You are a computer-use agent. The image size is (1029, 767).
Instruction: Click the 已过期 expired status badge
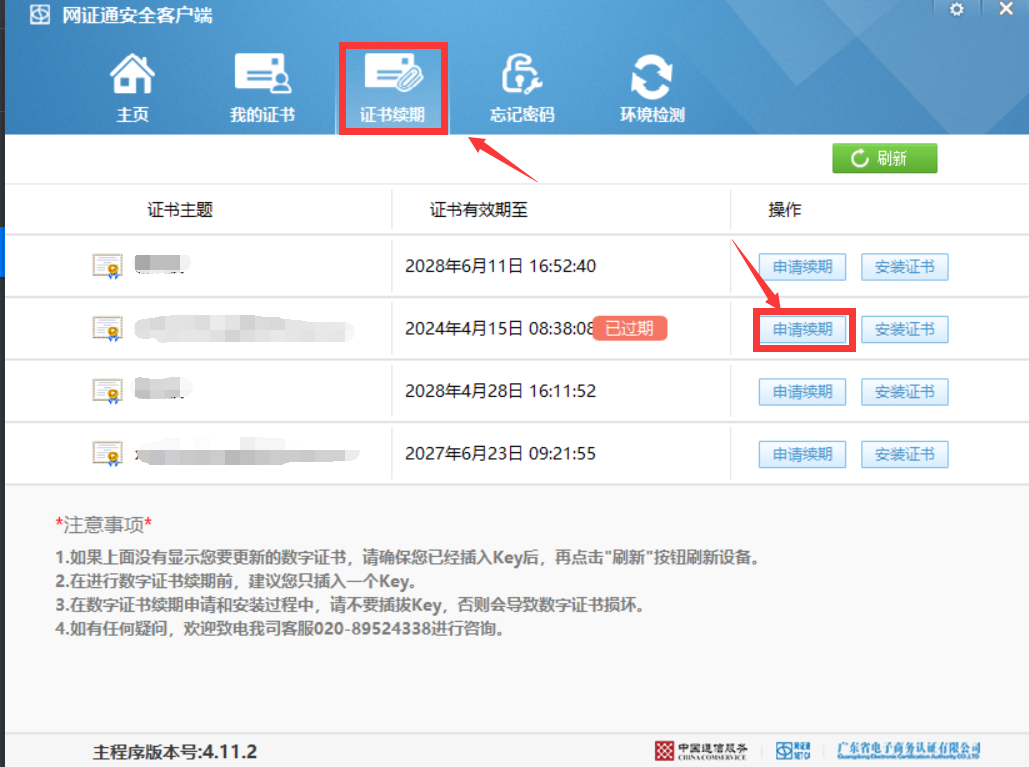point(629,328)
